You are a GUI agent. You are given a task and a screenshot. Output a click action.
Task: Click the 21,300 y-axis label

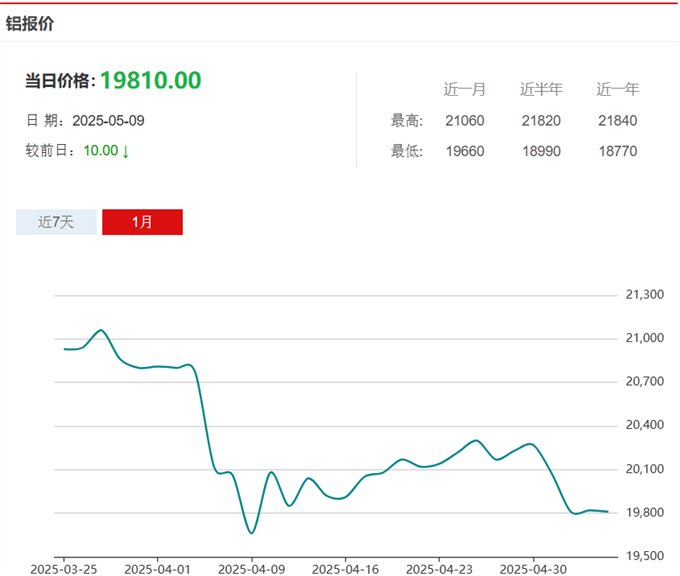[x=644, y=295]
